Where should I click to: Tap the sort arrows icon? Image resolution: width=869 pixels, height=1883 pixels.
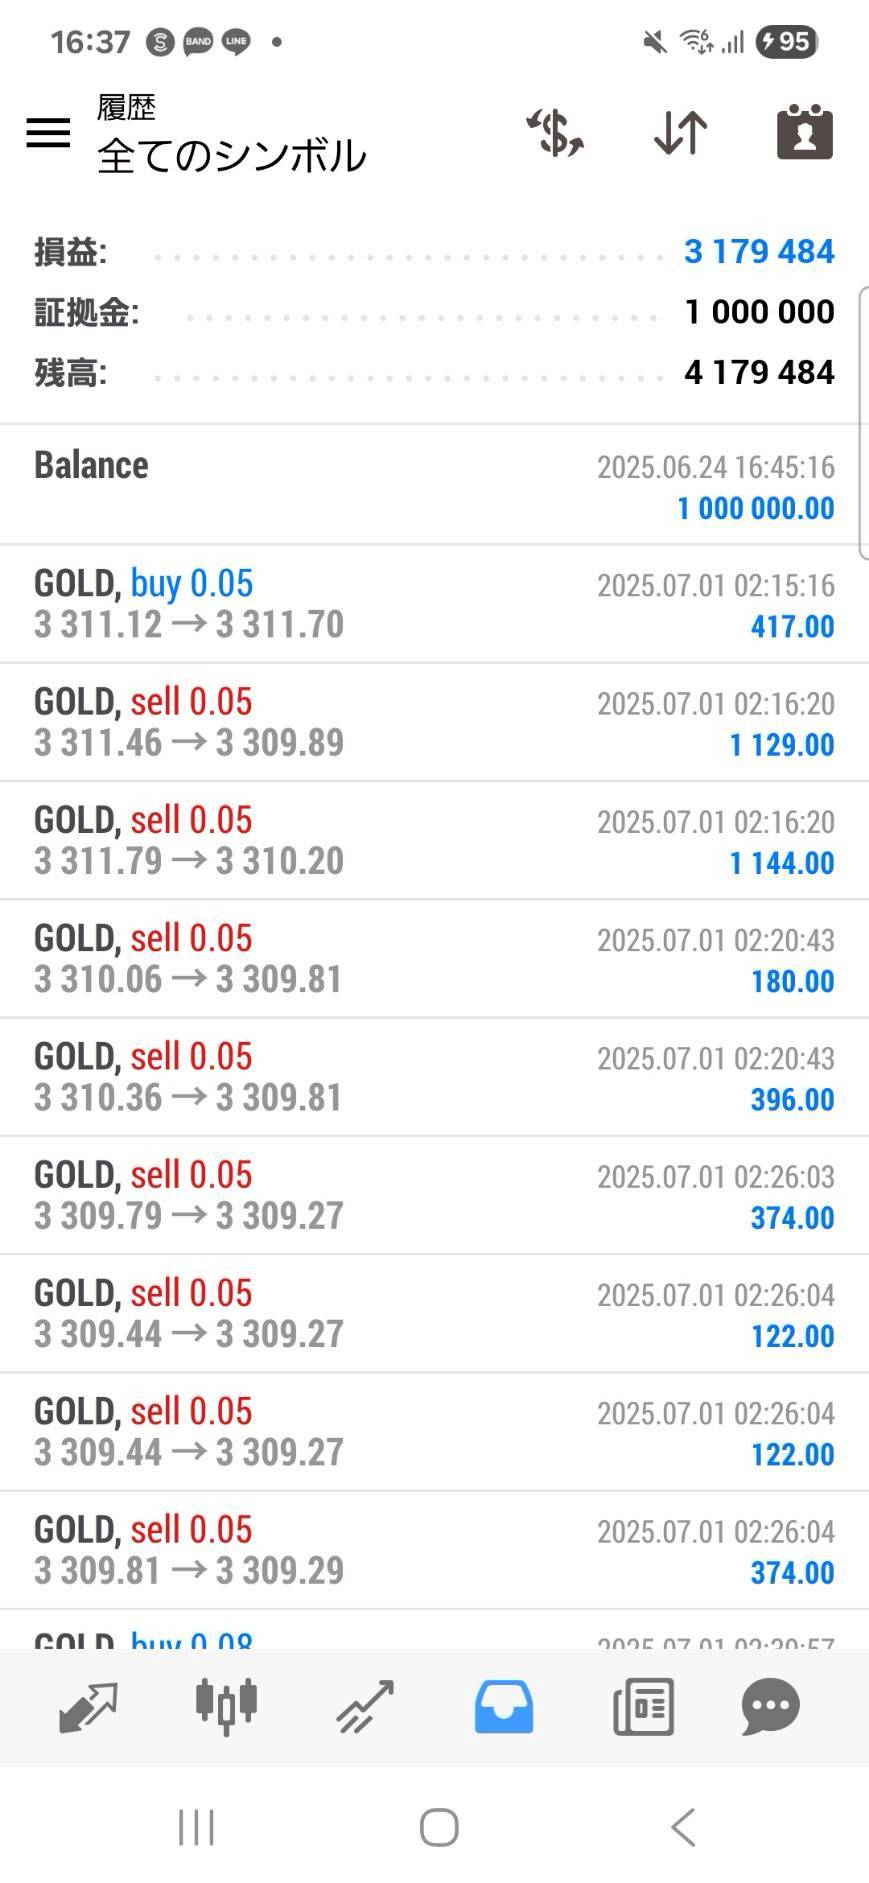[681, 133]
